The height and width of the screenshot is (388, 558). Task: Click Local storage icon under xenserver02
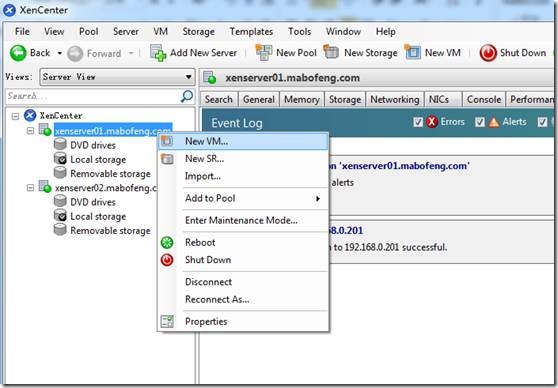(x=60, y=215)
